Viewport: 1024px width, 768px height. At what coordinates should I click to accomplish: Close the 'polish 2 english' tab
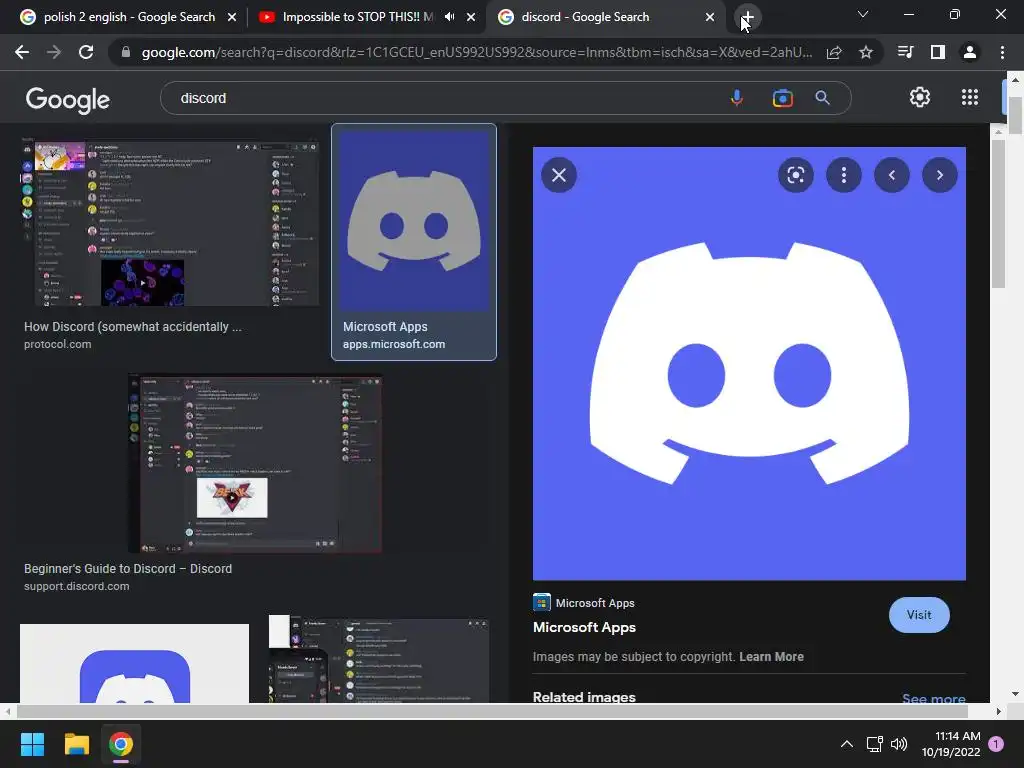(232, 17)
